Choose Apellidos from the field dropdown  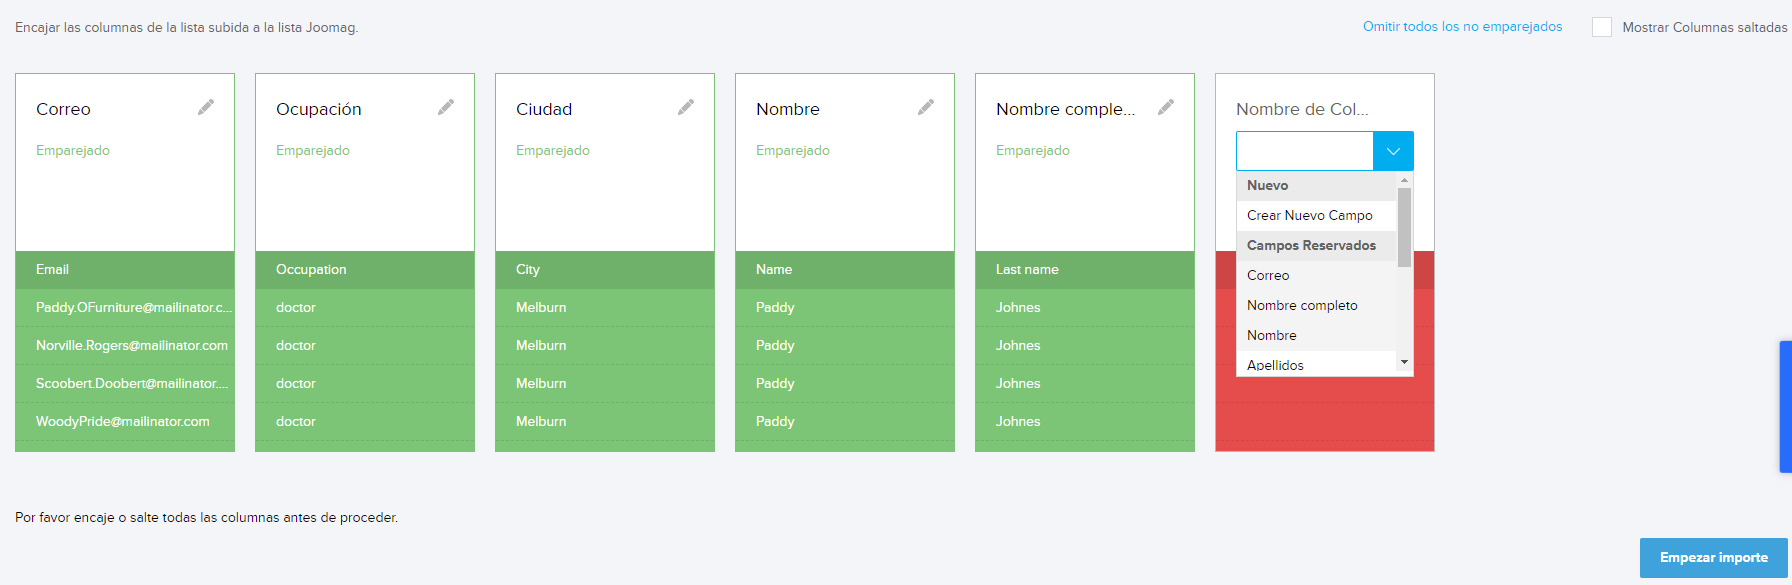coord(1275,364)
